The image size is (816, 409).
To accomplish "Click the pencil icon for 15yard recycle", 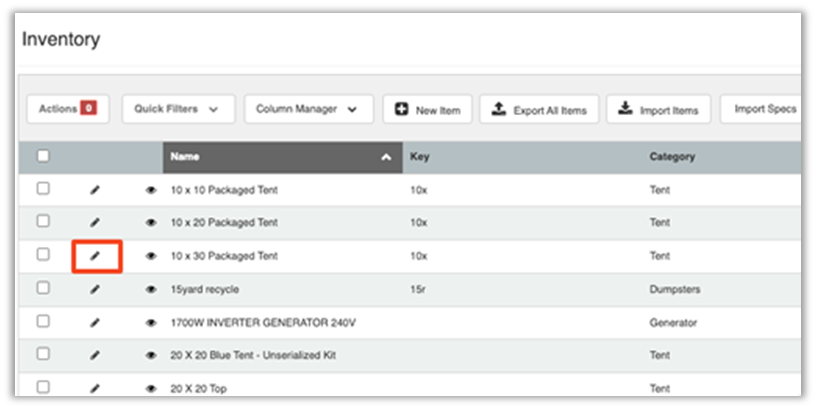I will tap(96, 289).
